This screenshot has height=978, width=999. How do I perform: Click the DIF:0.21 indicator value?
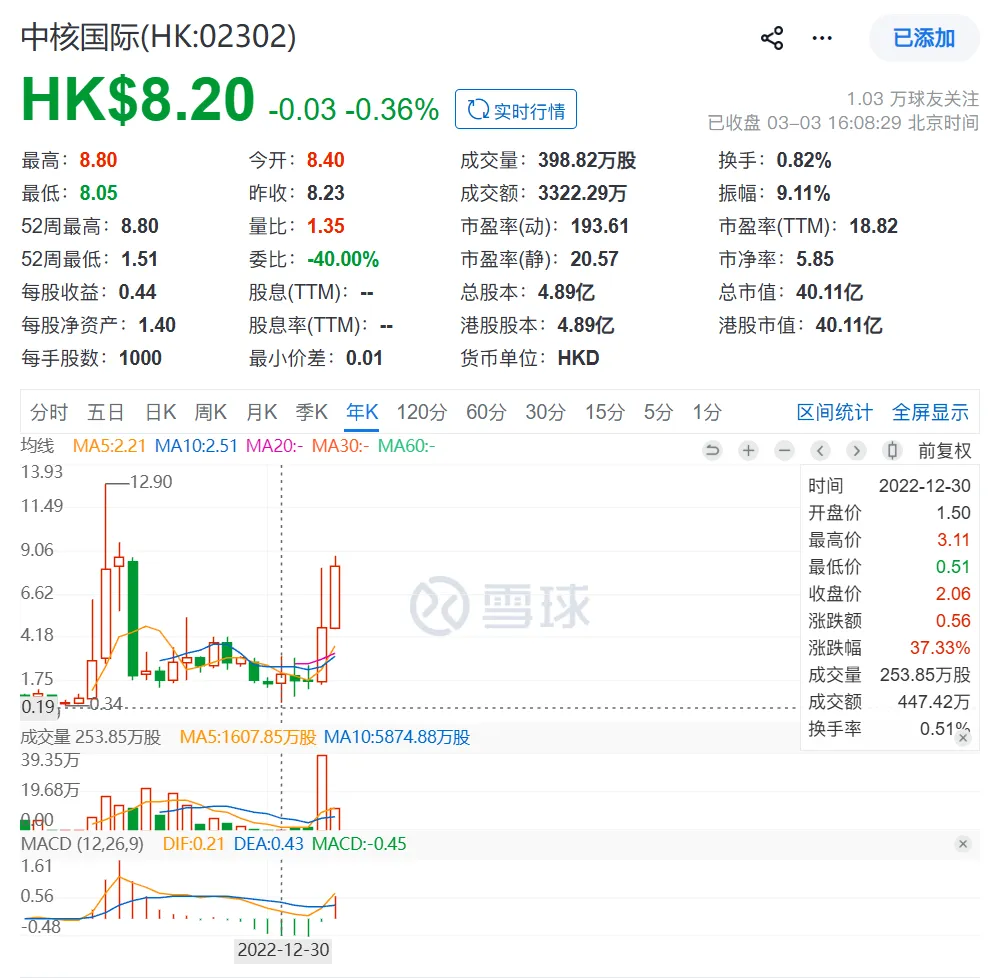coord(194,844)
